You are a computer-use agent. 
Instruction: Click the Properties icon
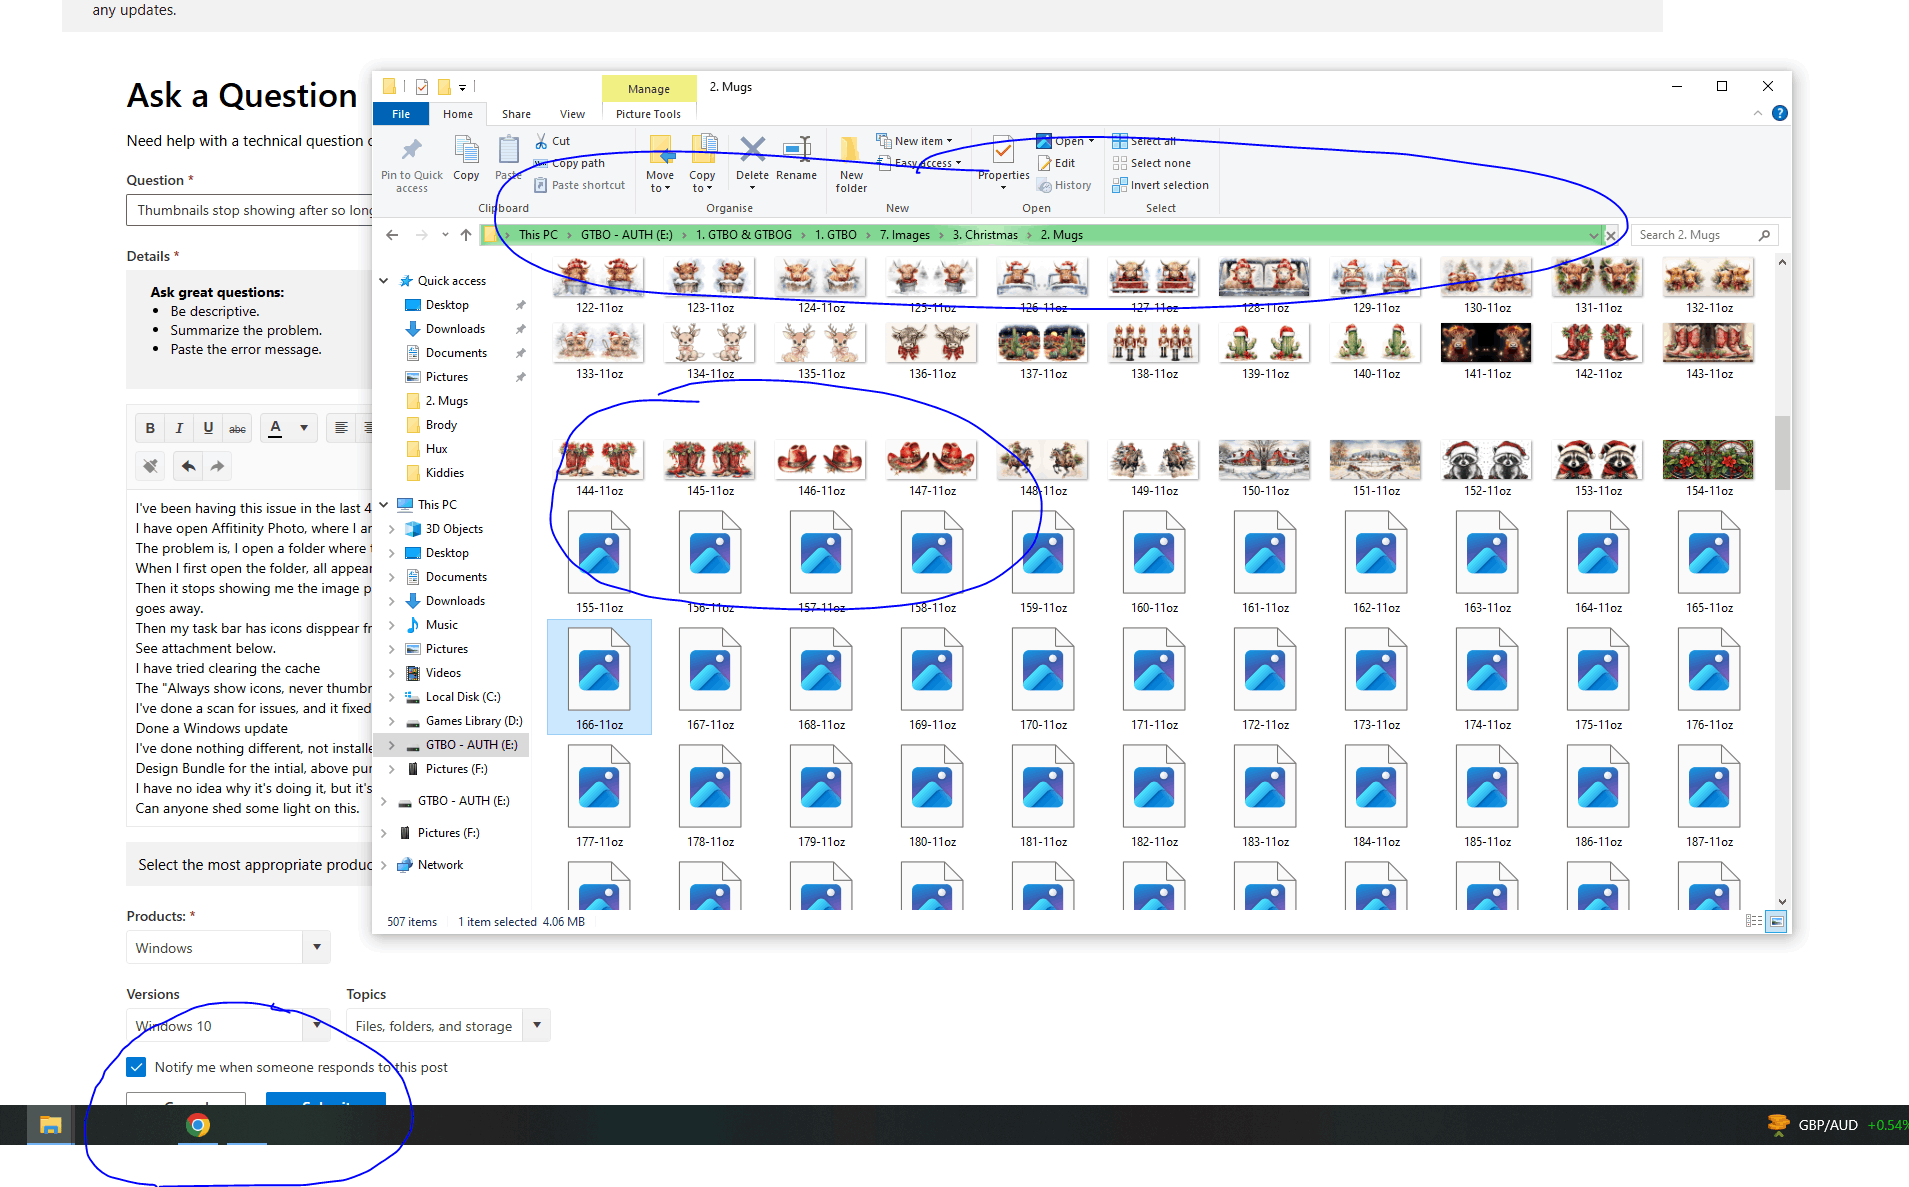pyautogui.click(x=1003, y=151)
